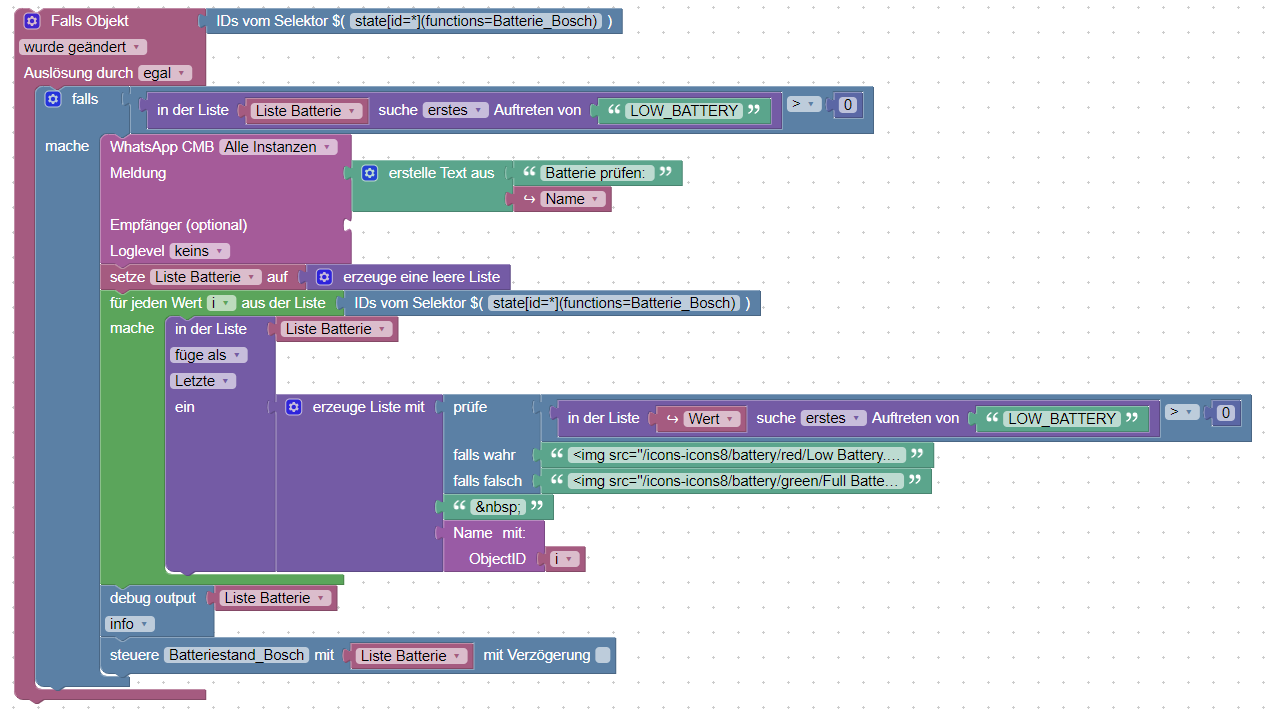
Task: Click falls falsch label
Action: pos(487,481)
